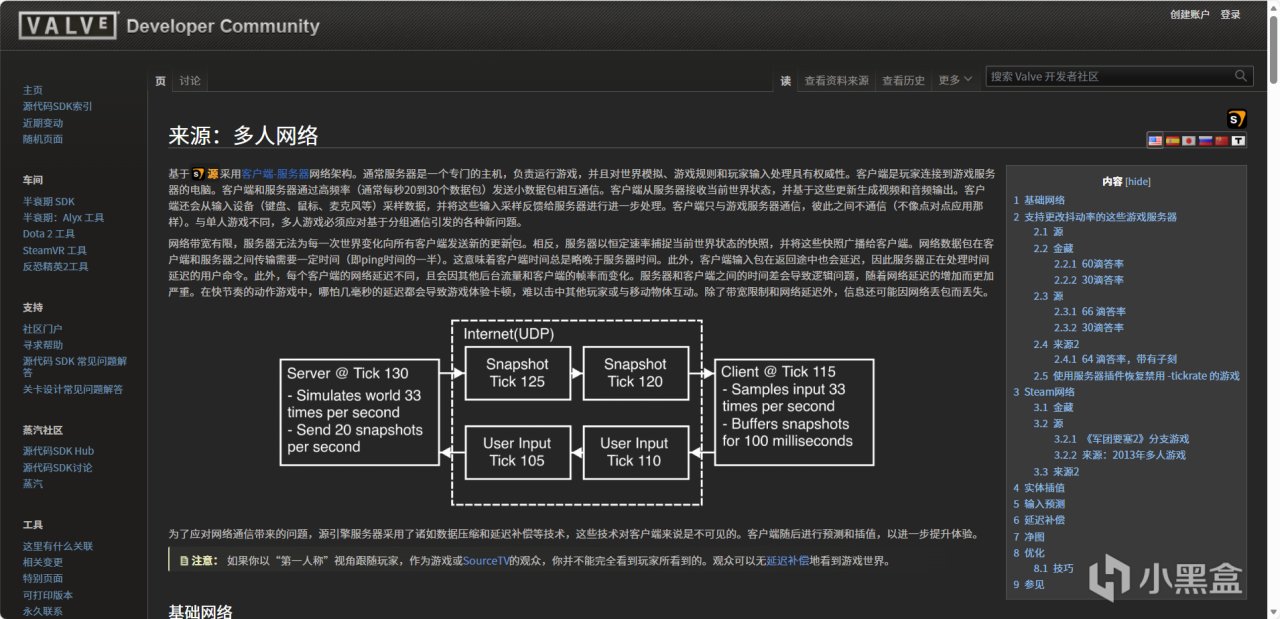Jump to contents entry 6 延迟补偿

(1039, 520)
